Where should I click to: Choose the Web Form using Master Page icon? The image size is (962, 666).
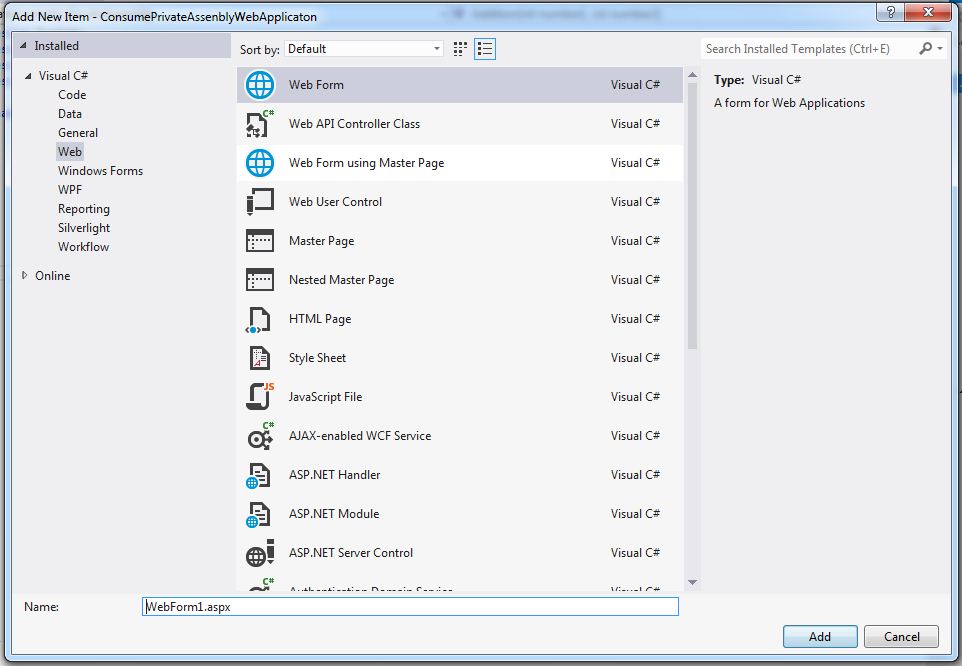tap(260, 163)
